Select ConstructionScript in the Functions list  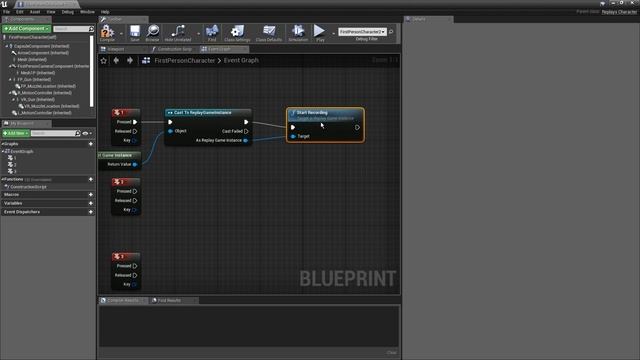(x=28, y=187)
